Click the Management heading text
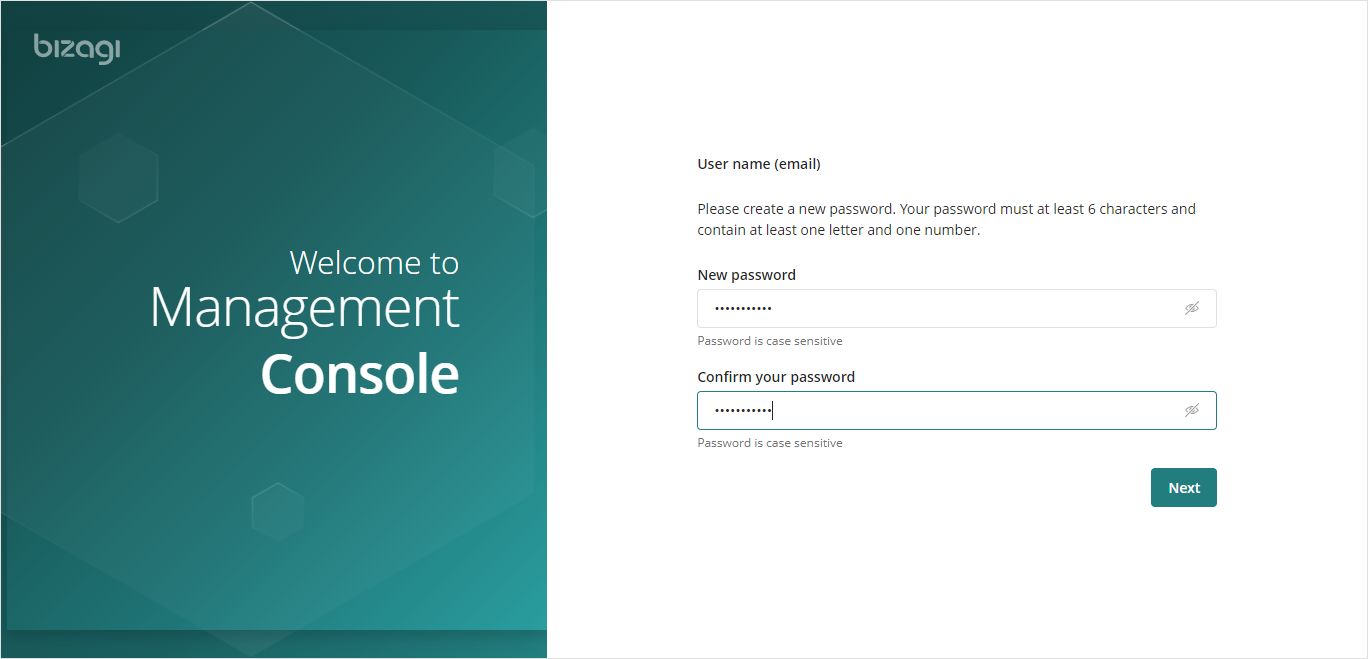This screenshot has height=659, width=1368. point(304,308)
